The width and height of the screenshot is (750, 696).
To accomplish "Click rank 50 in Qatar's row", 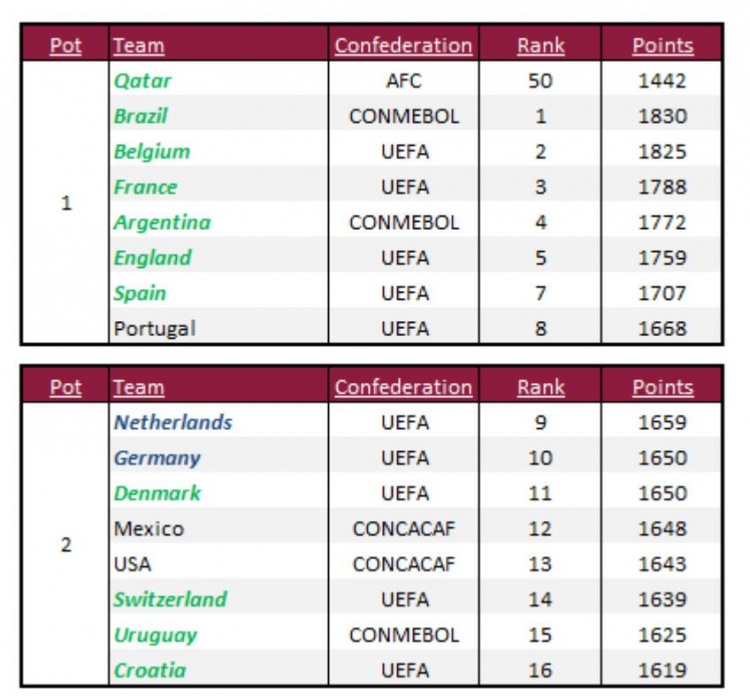I will pos(540,81).
